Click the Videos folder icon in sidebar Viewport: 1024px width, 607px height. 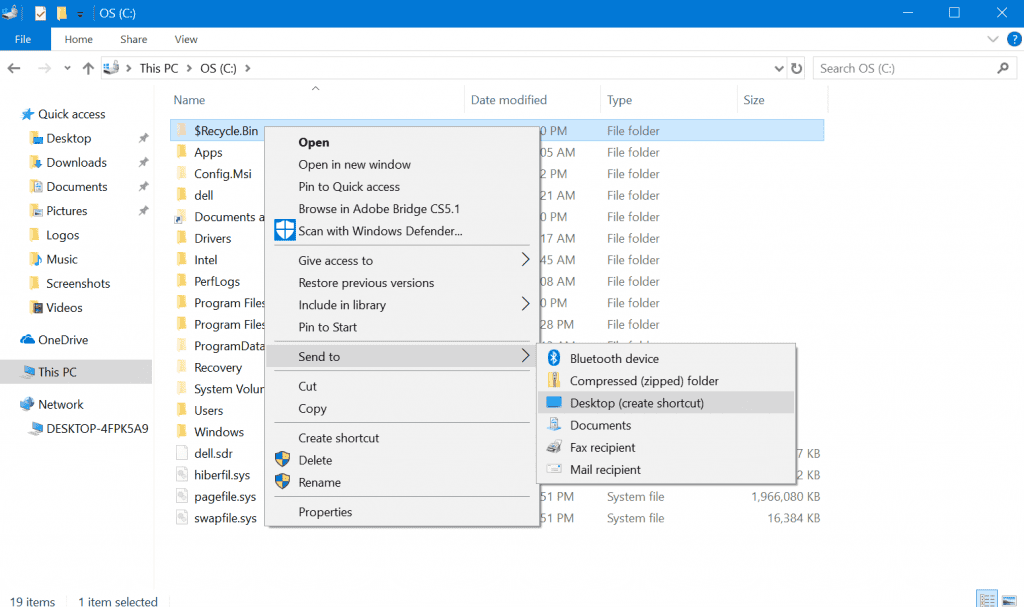pos(36,308)
